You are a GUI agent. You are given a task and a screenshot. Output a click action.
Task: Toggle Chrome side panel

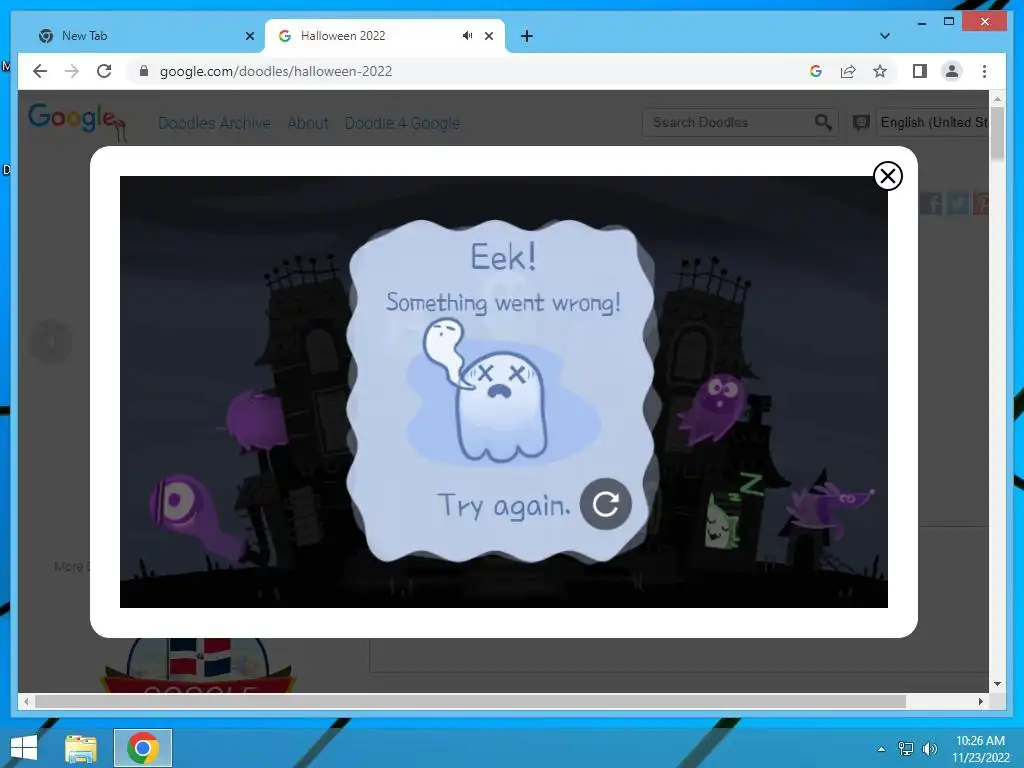click(x=920, y=71)
